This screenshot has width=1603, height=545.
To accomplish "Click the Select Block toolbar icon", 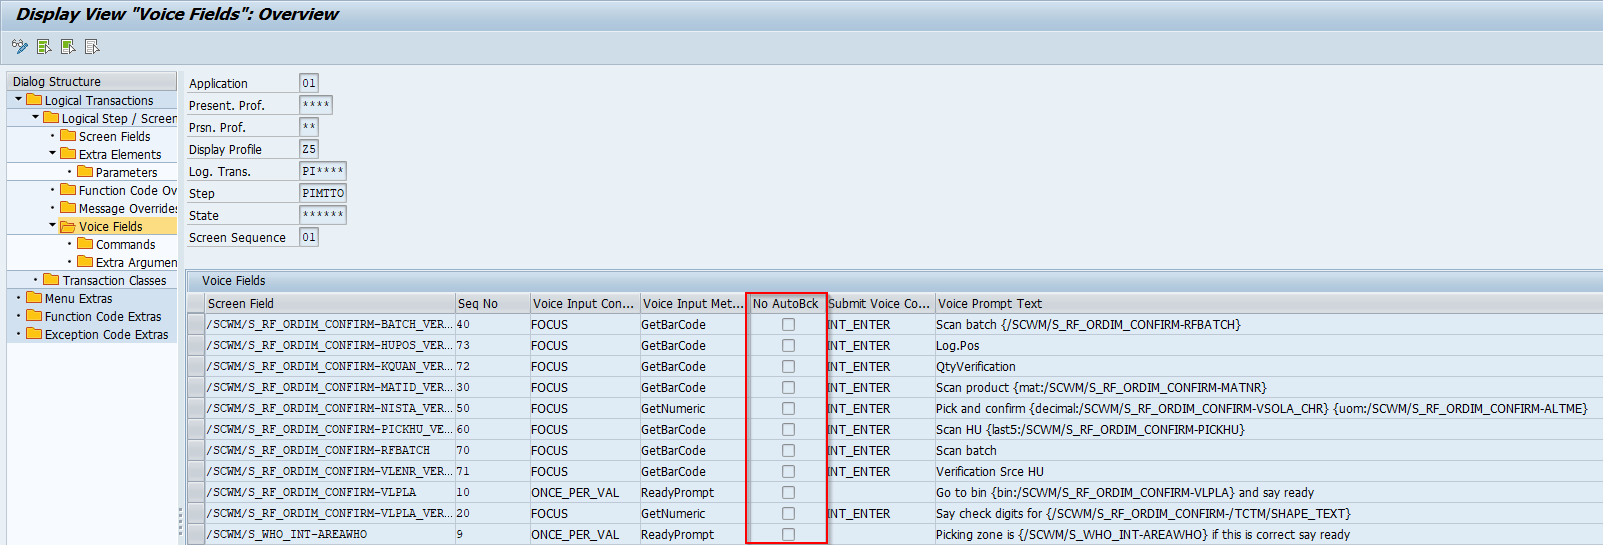I will point(68,46).
